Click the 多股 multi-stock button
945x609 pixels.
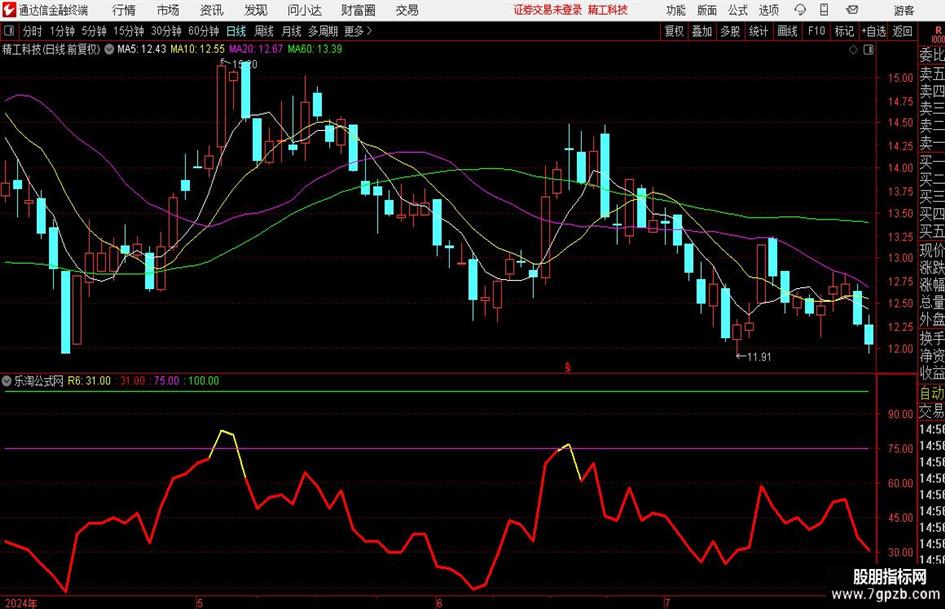pos(730,31)
